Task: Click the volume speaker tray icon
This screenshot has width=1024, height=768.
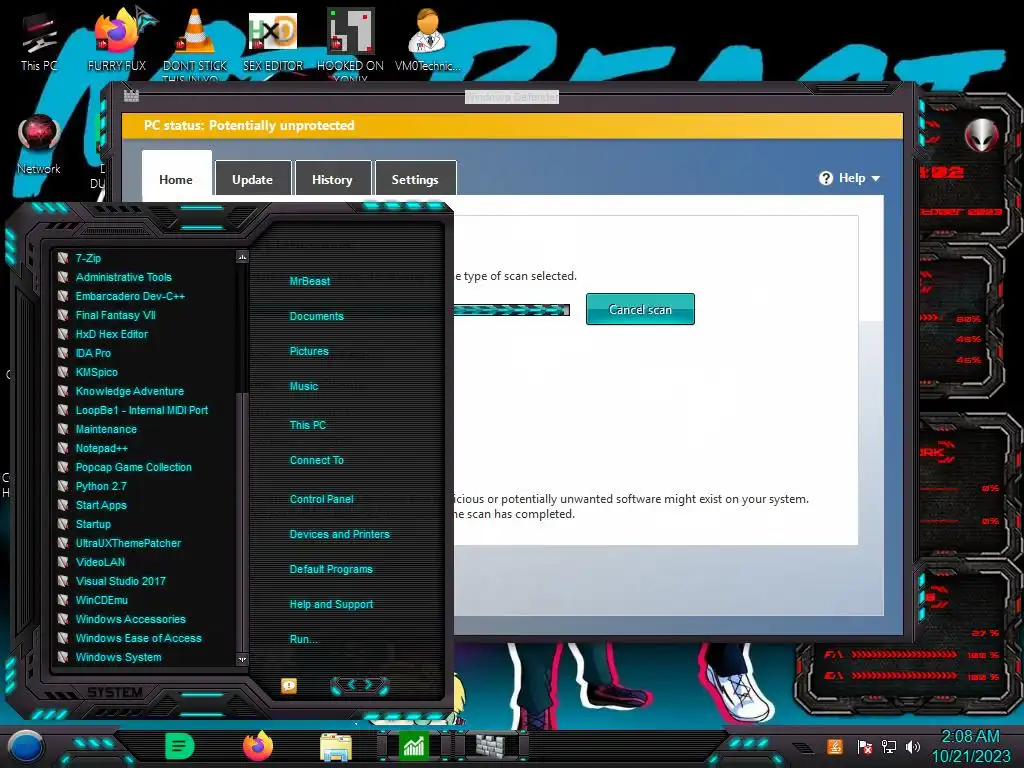Action: click(x=913, y=747)
